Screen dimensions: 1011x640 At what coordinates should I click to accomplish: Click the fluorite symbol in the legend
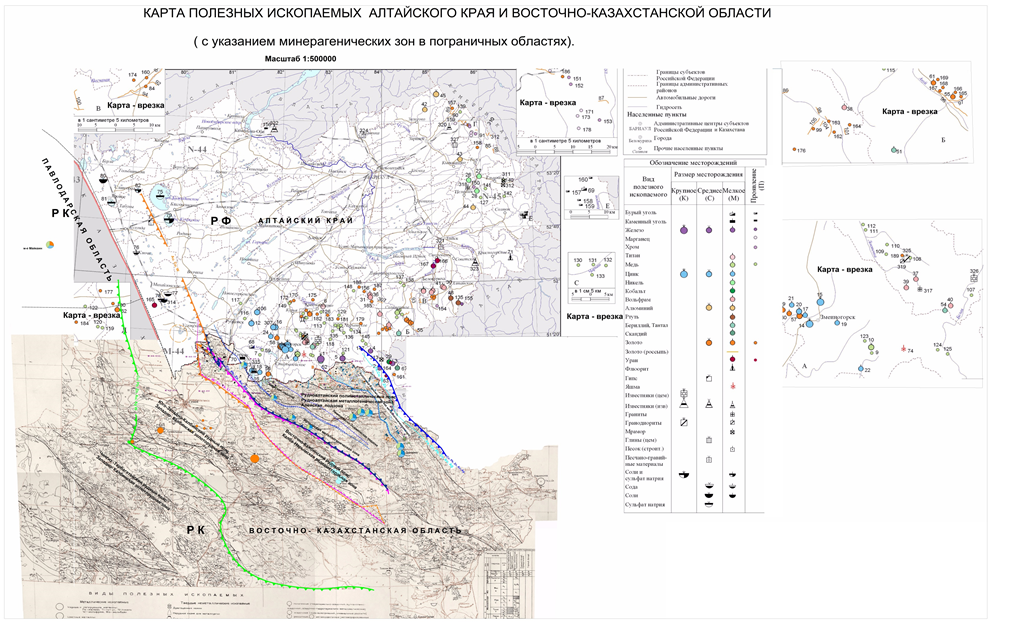point(733,368)
